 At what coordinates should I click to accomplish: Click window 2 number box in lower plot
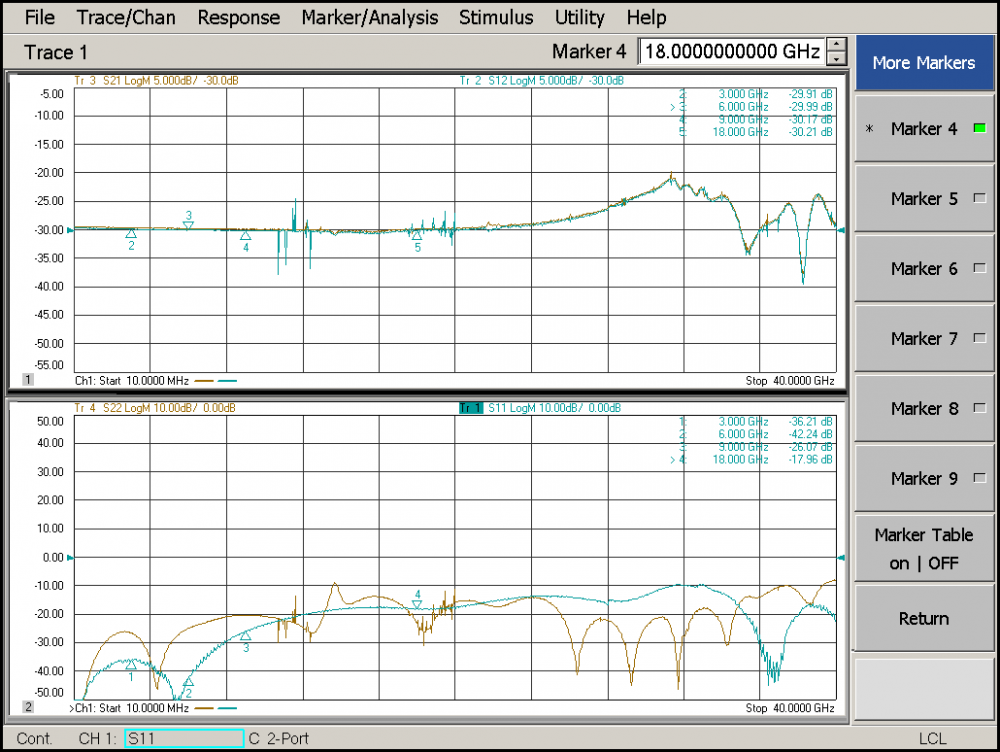click(28, 707)
